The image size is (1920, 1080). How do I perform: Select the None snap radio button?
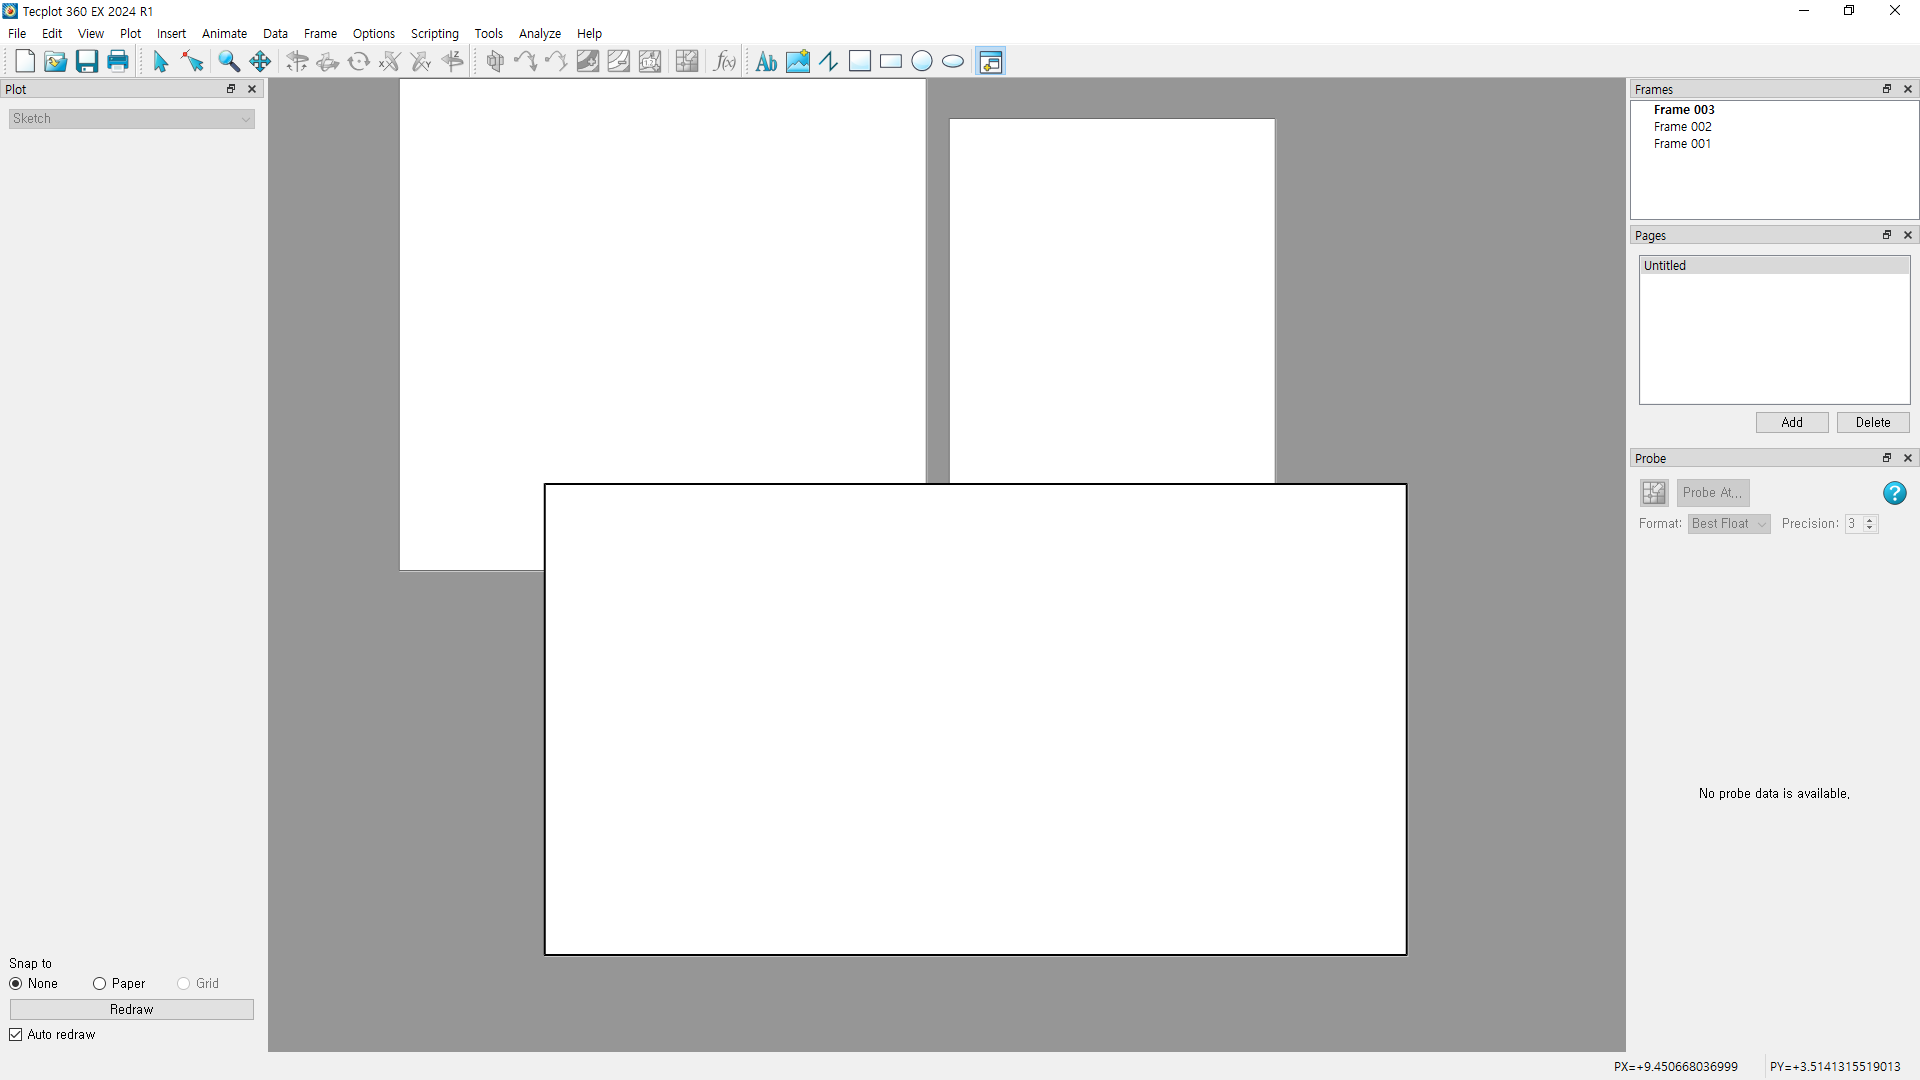click(16, 984)
